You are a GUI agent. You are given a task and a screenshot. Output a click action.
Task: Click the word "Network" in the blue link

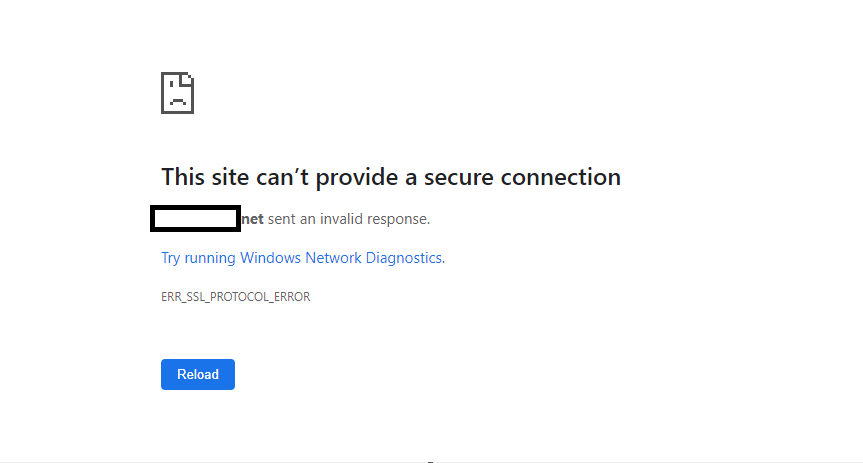tap(334, 258)
